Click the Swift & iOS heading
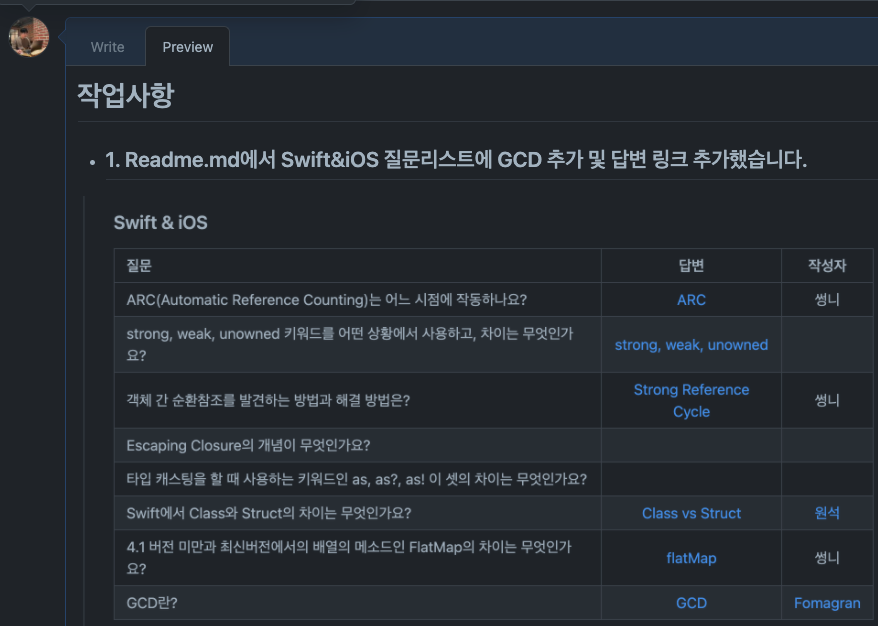878x626 pixels. click(x=161, y=222)
